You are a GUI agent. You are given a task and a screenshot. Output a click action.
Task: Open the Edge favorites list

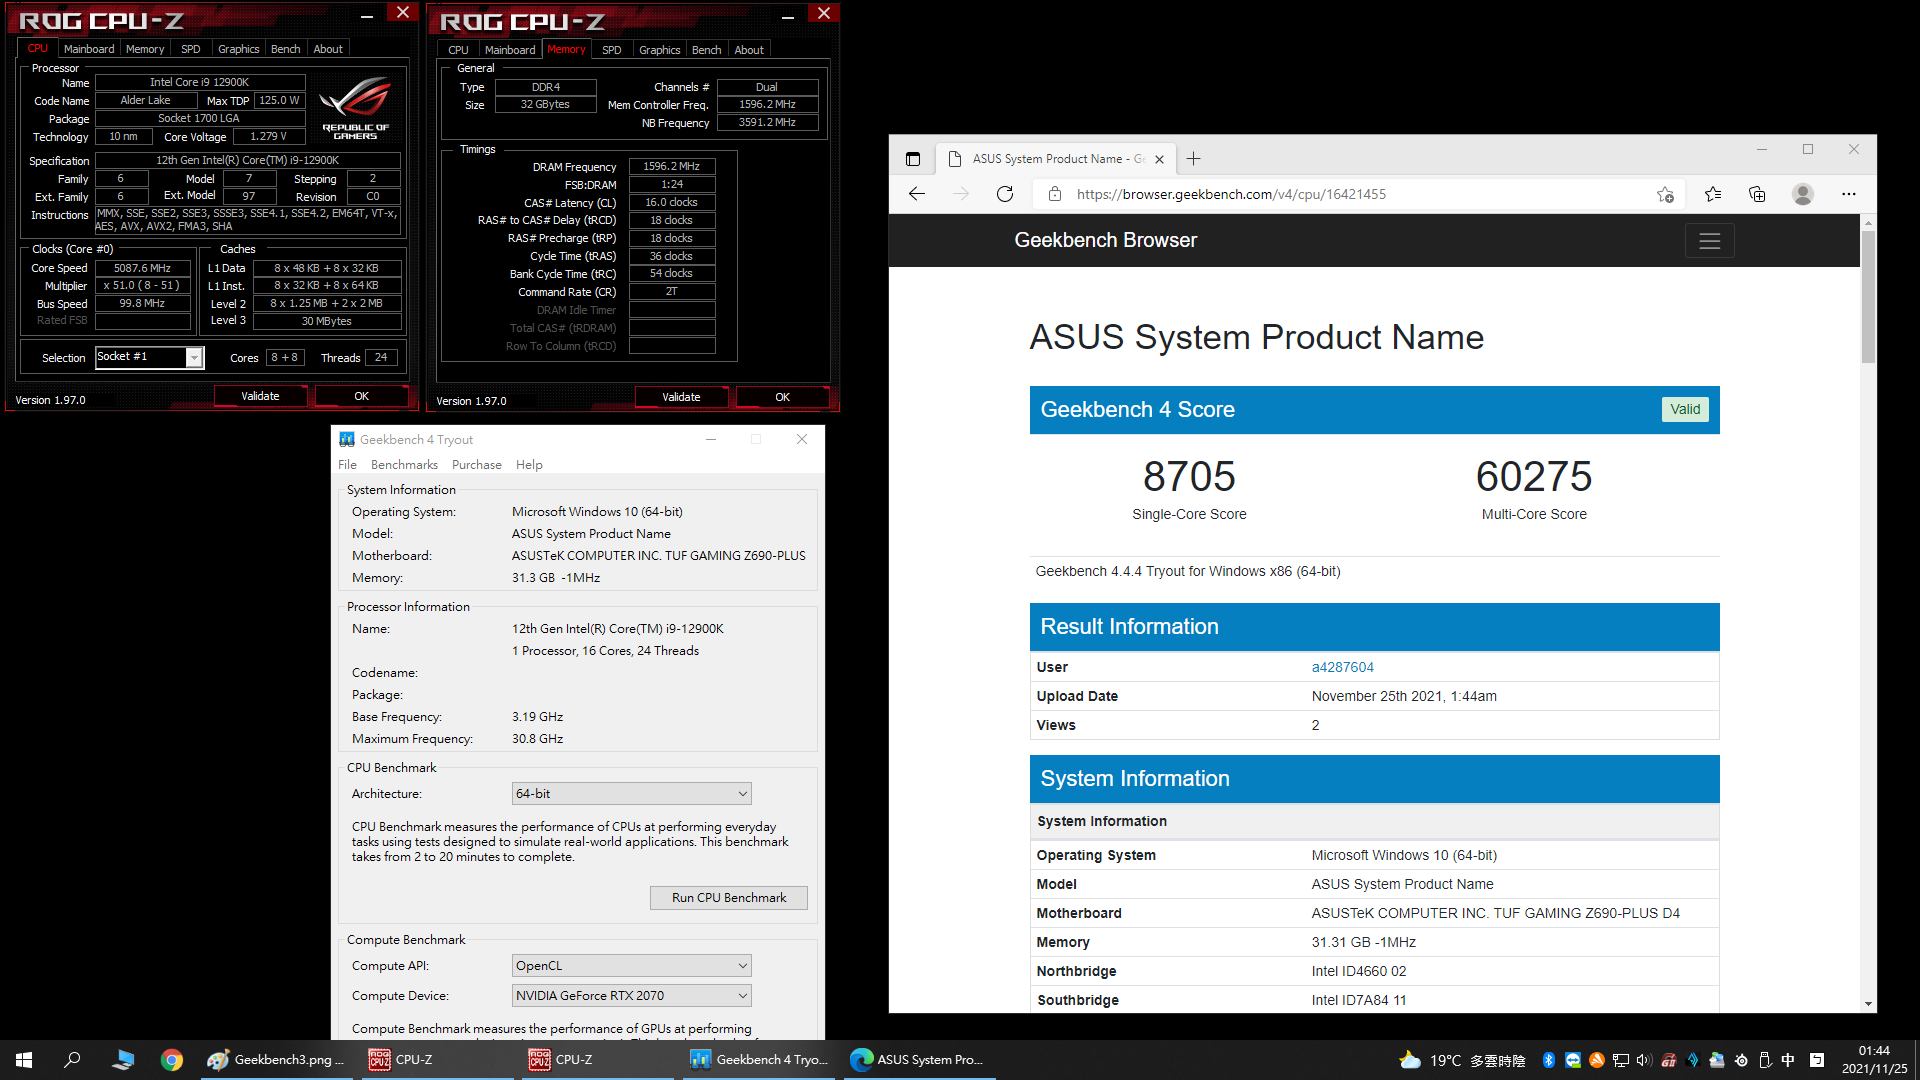click(x=1713, y=194)
